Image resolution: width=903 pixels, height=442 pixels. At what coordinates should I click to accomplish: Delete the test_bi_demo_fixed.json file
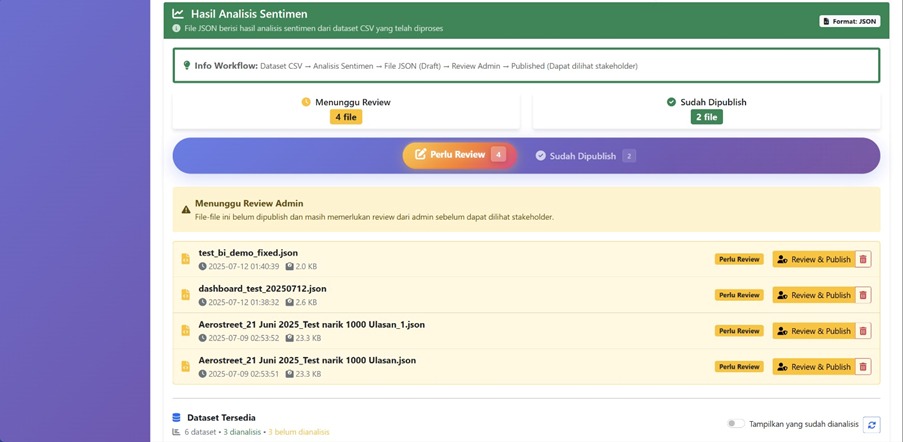click(x=863, y=259)
